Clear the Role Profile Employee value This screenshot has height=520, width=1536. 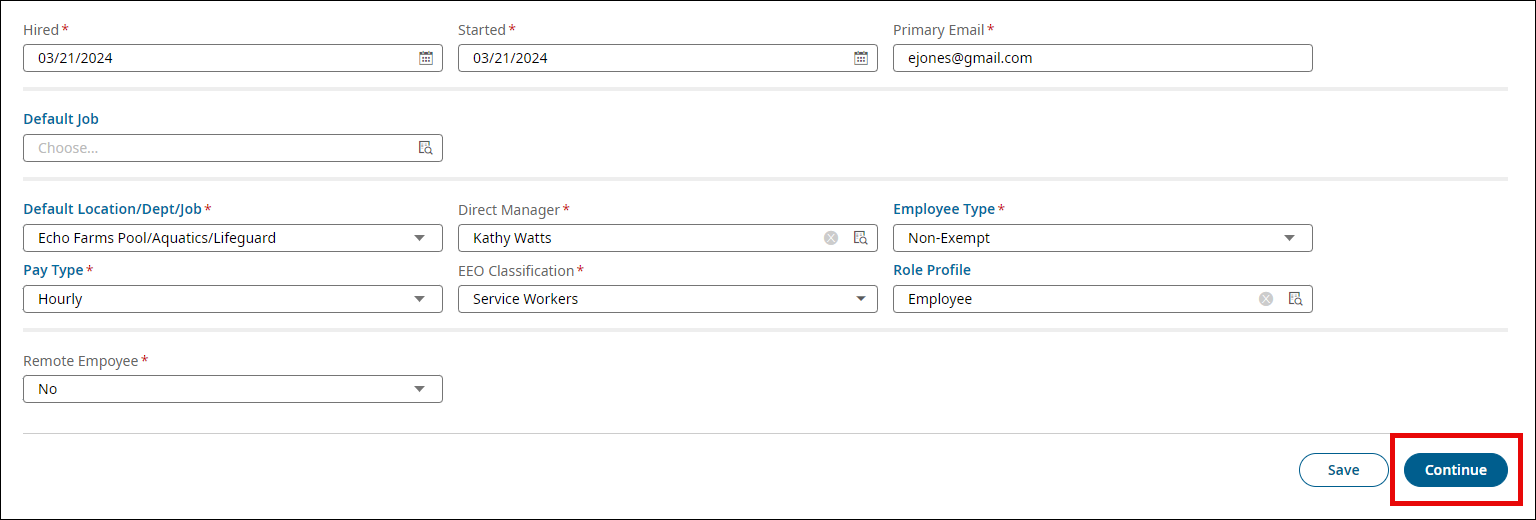click(x=1266, y=299)
